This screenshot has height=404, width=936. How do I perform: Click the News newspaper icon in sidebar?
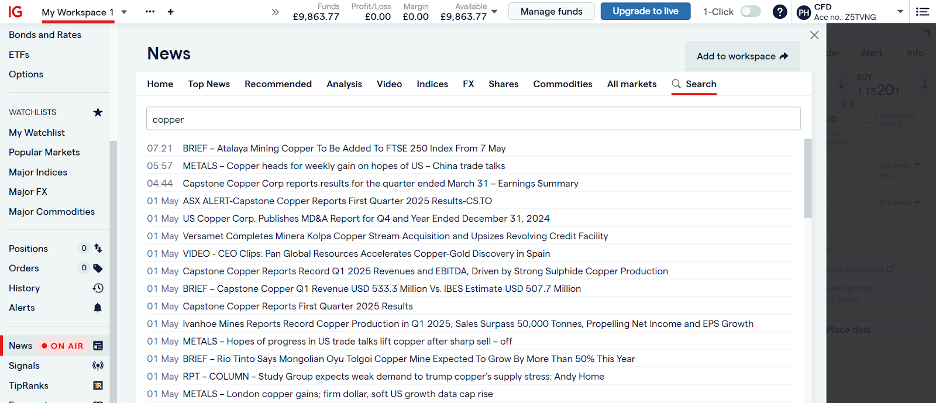click(x=98, y=346)
